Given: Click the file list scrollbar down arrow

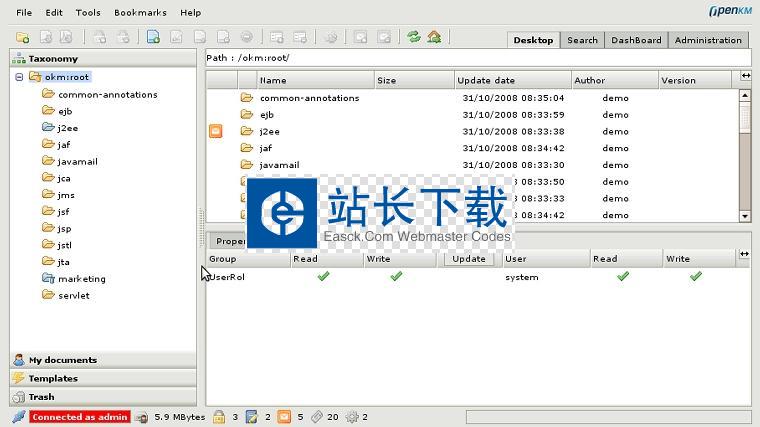Looking at the screenshot, I should coord(744,215).
